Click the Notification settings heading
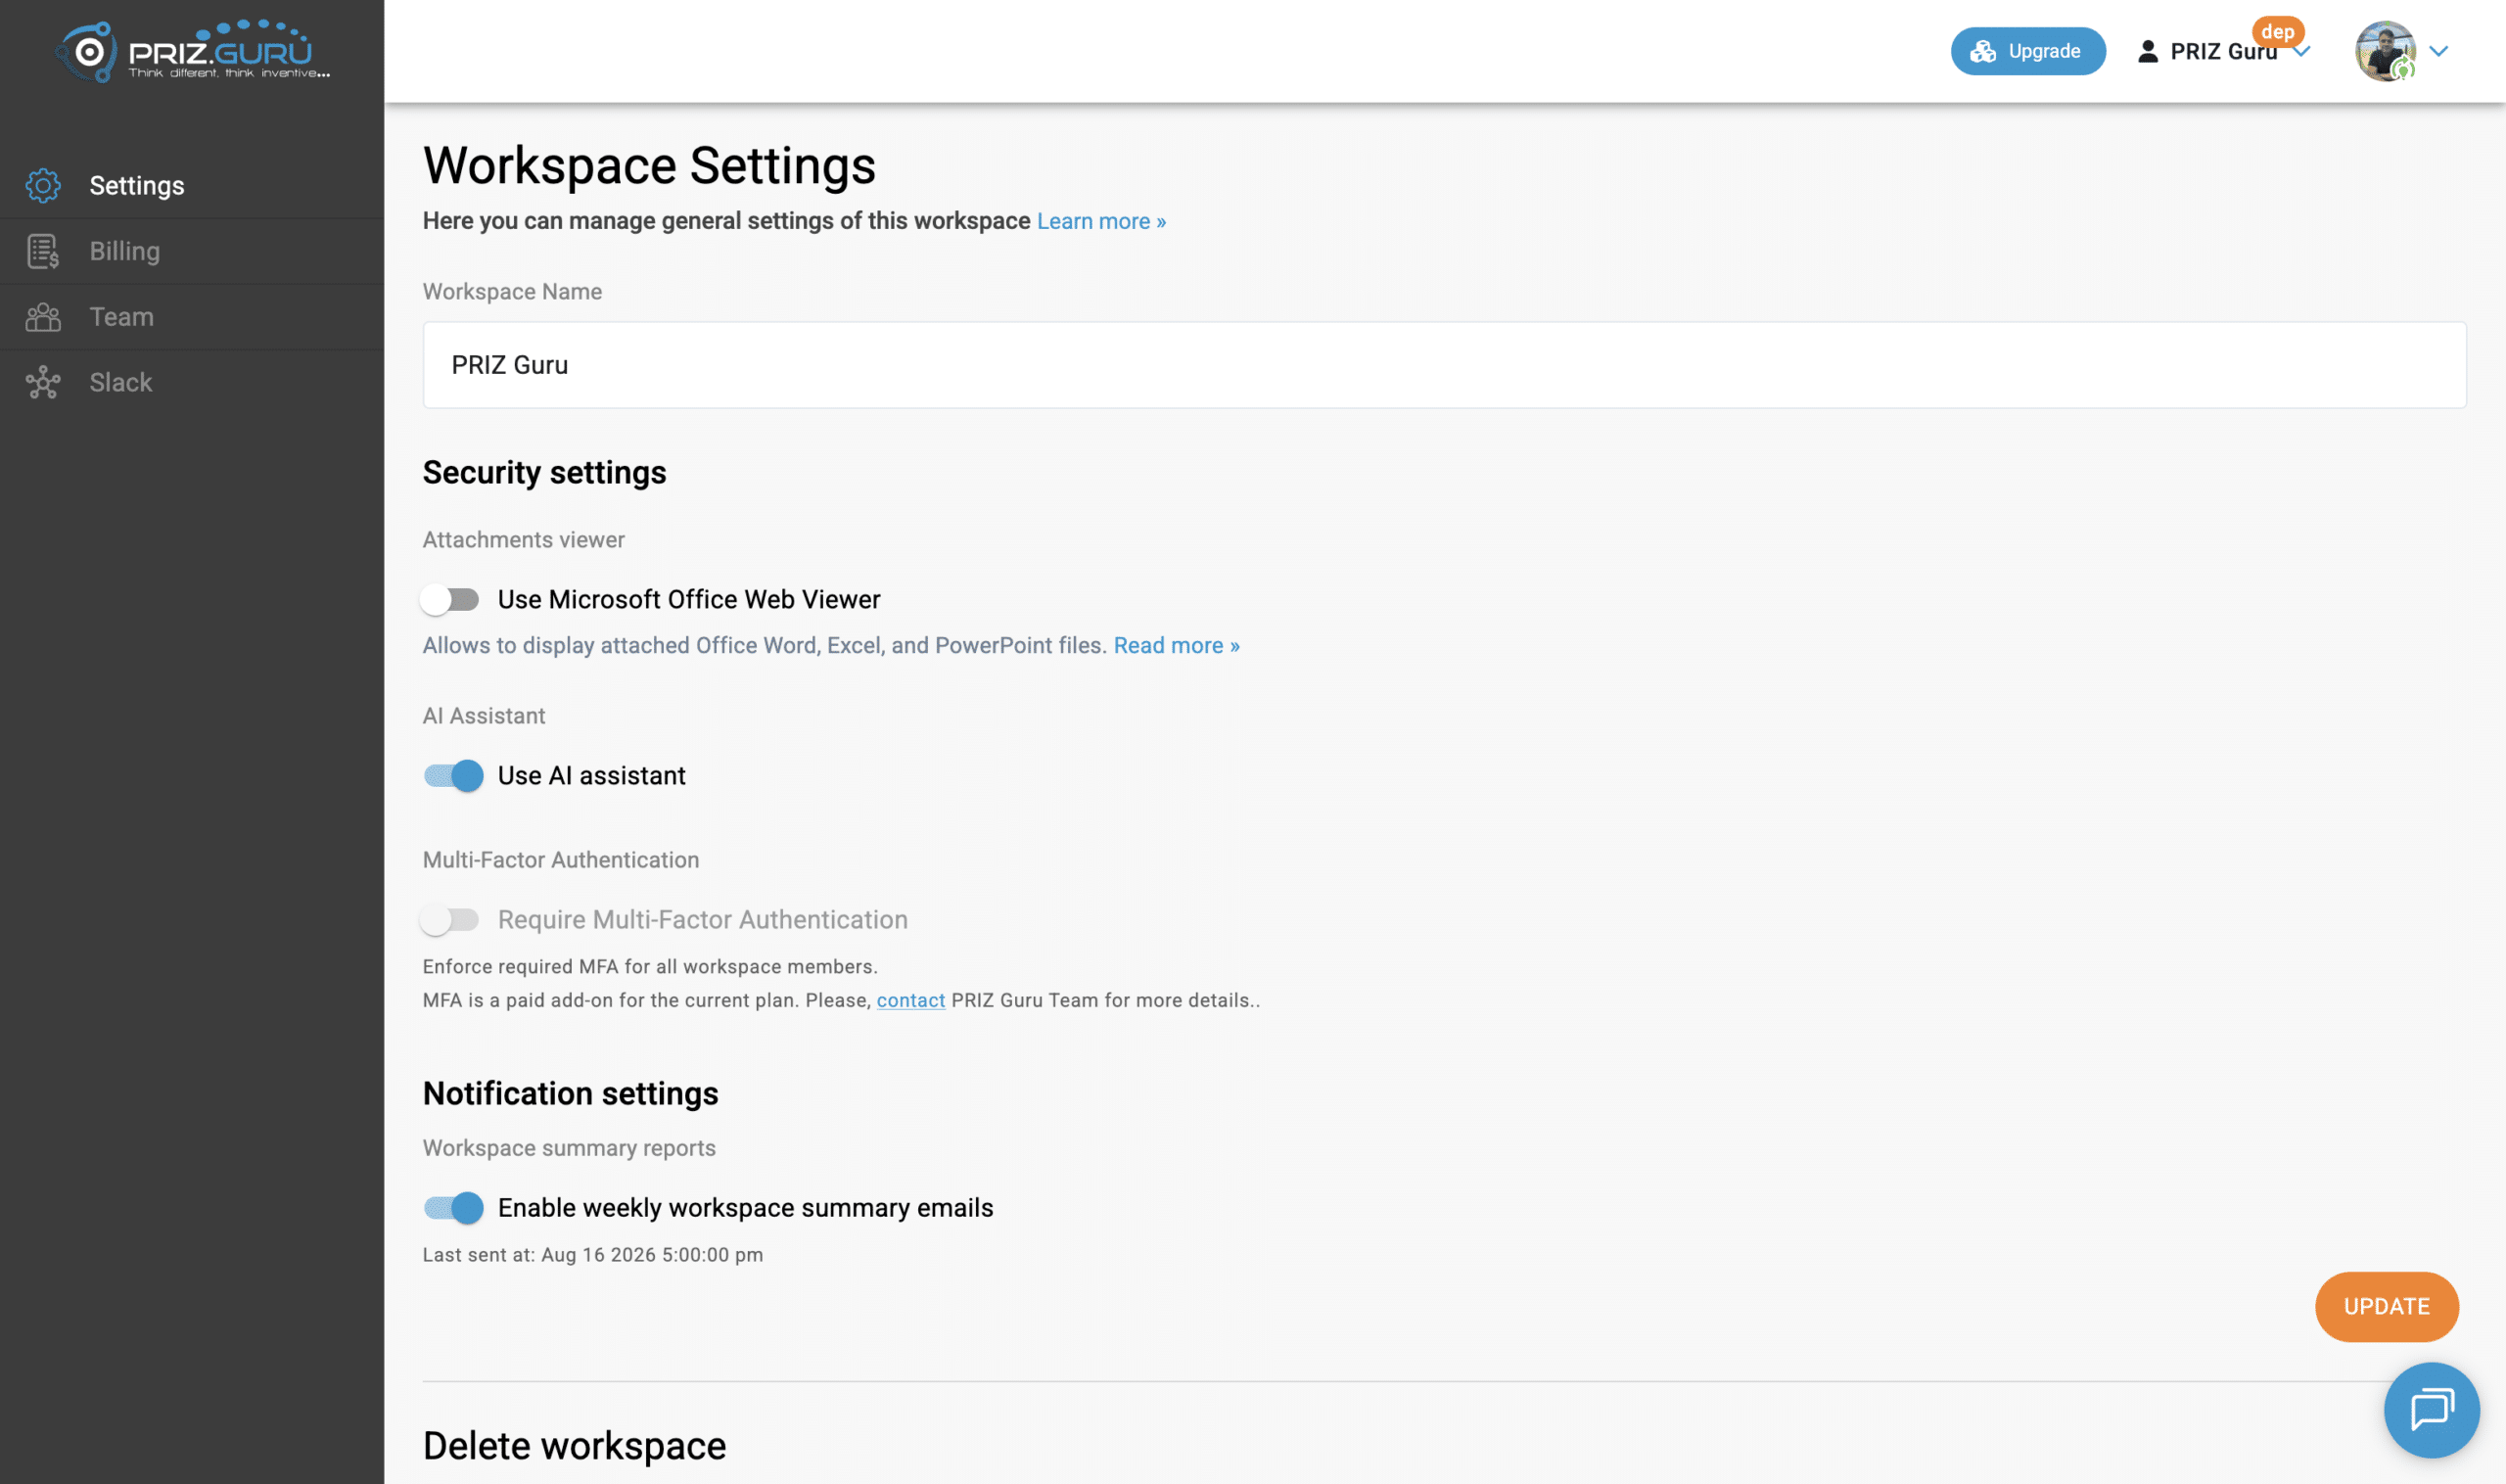Screen dimensions: 2506x1484 [x=570, y=1093]
